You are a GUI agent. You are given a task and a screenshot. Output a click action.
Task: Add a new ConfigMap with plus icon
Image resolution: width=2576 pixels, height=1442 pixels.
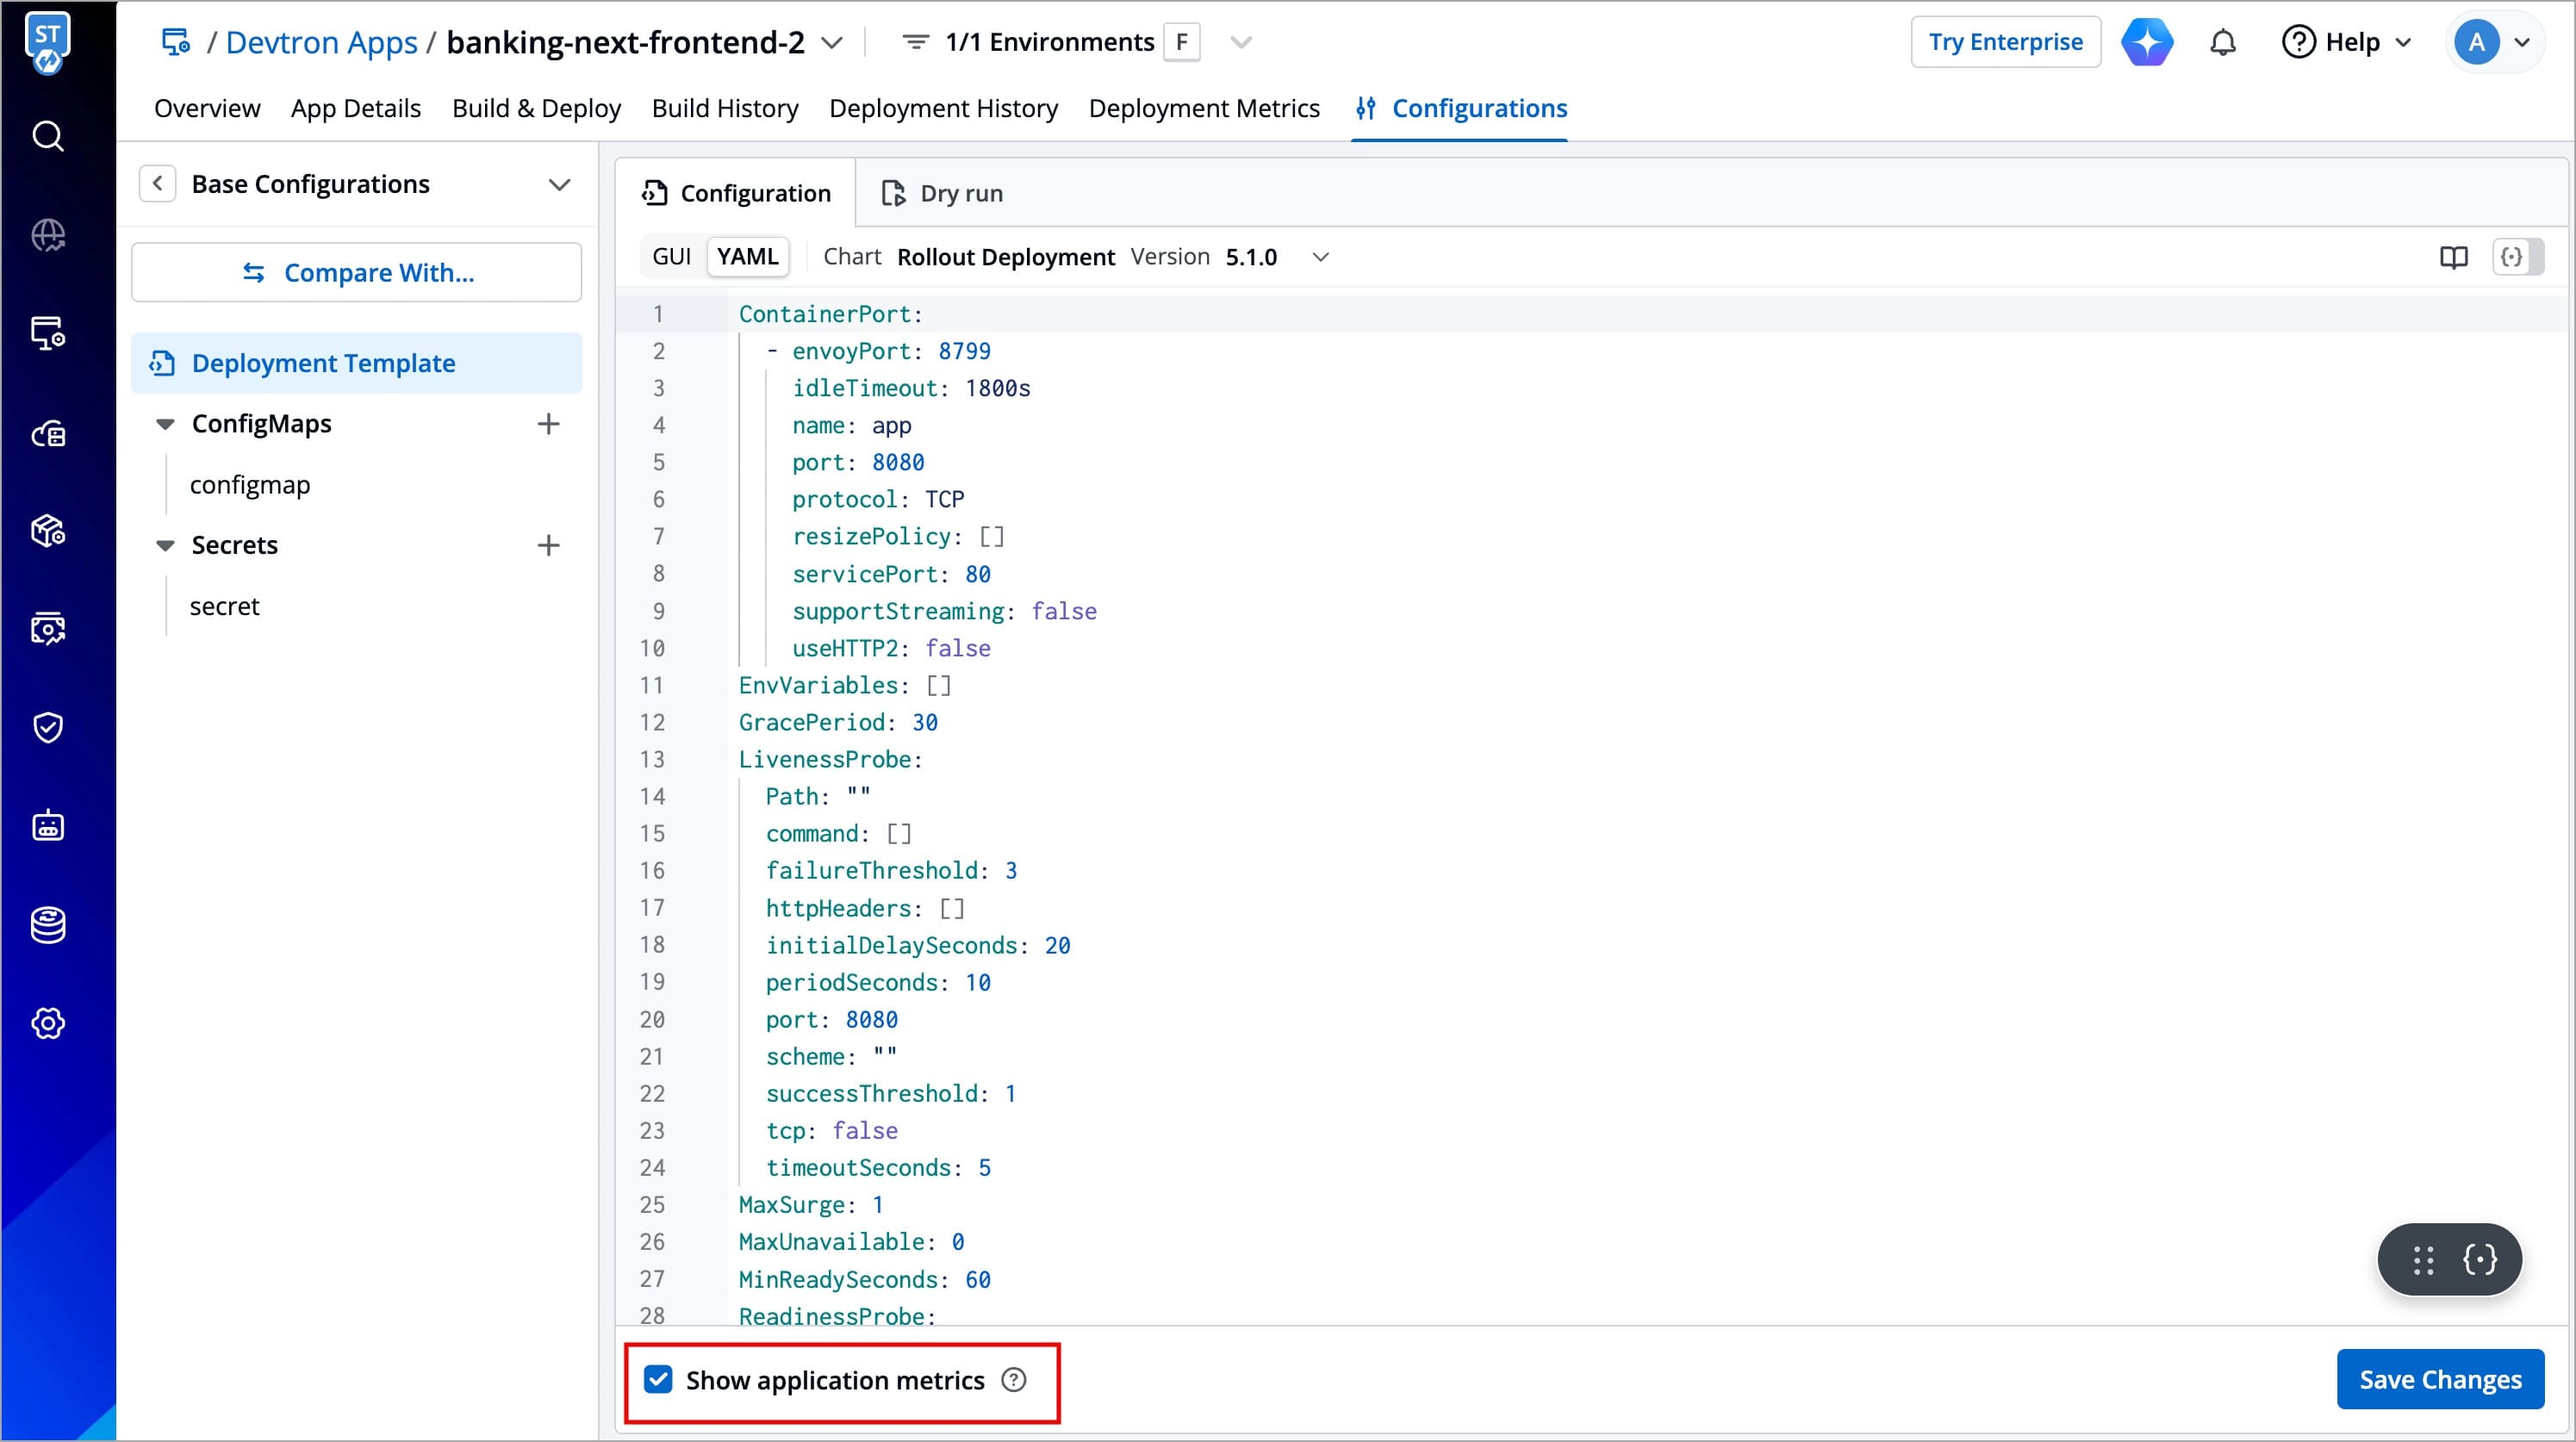click(x=548, y=424)
